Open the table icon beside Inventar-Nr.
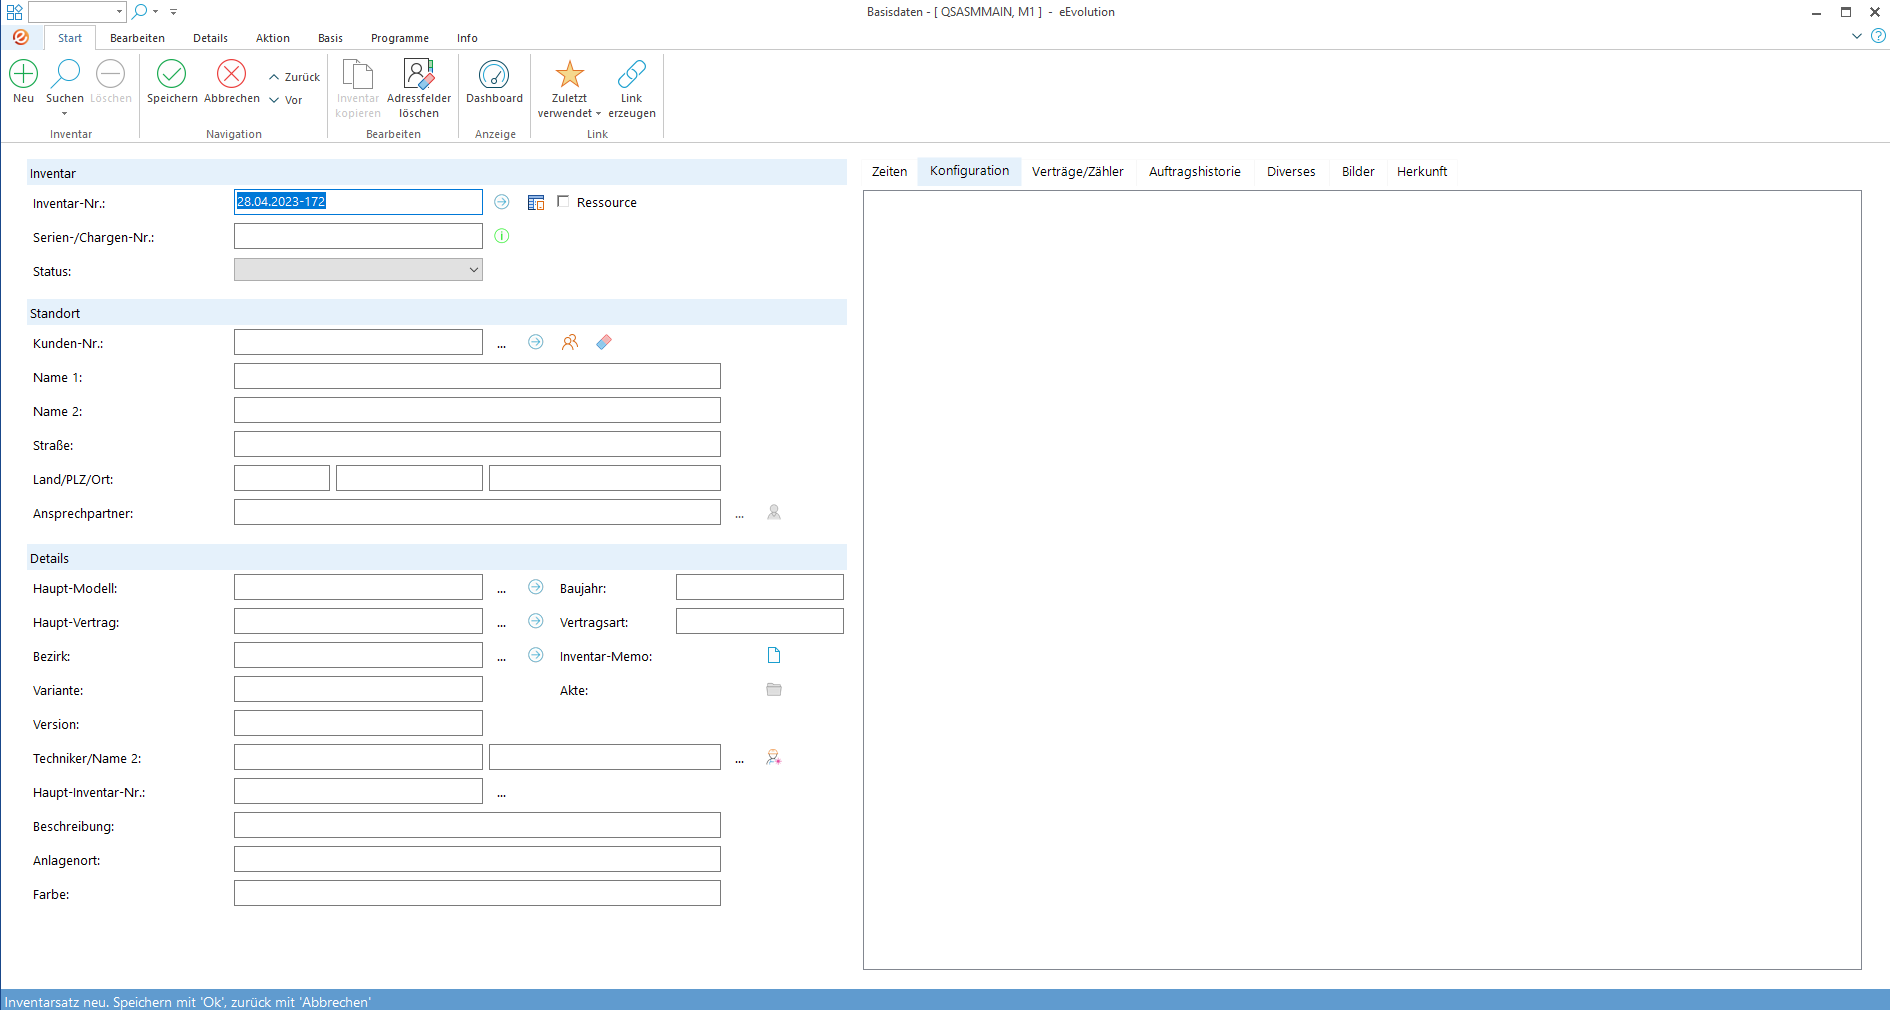The width and height of the screenshot is (1890, 1010). [536, 203]
